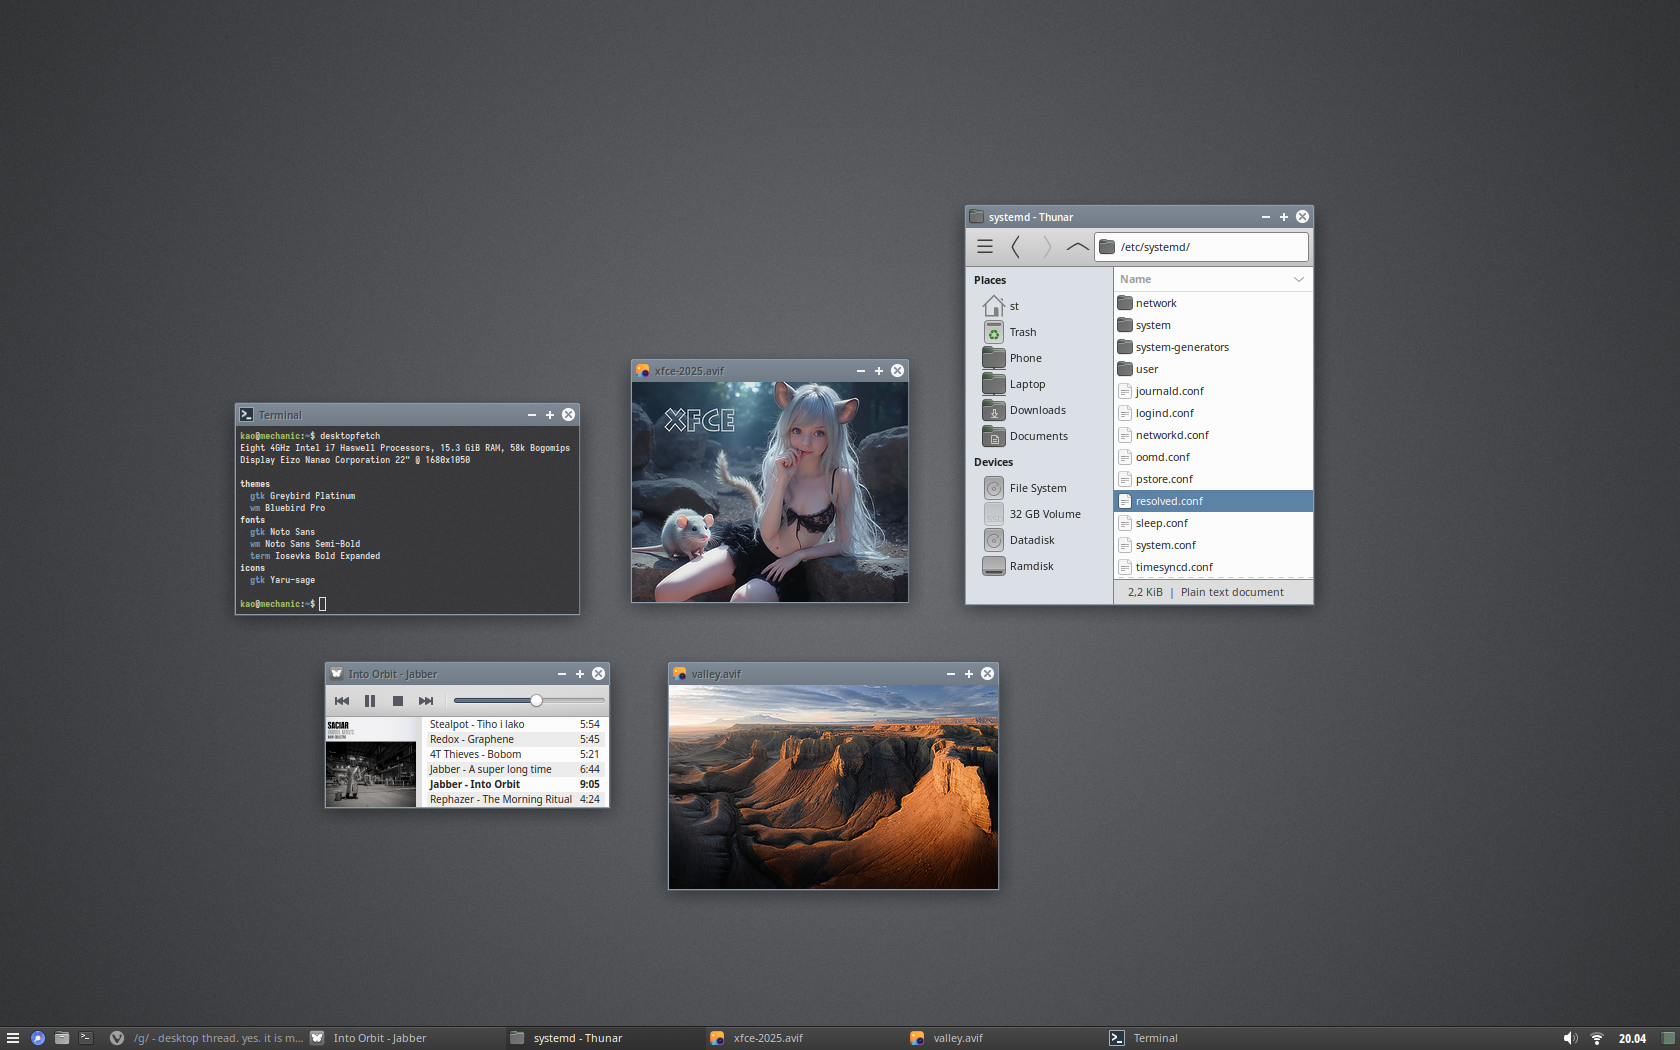Switch to valley.avif taskbar button
The height and width of the screenshot is (1050, 1680).
pos(1005,1038)
